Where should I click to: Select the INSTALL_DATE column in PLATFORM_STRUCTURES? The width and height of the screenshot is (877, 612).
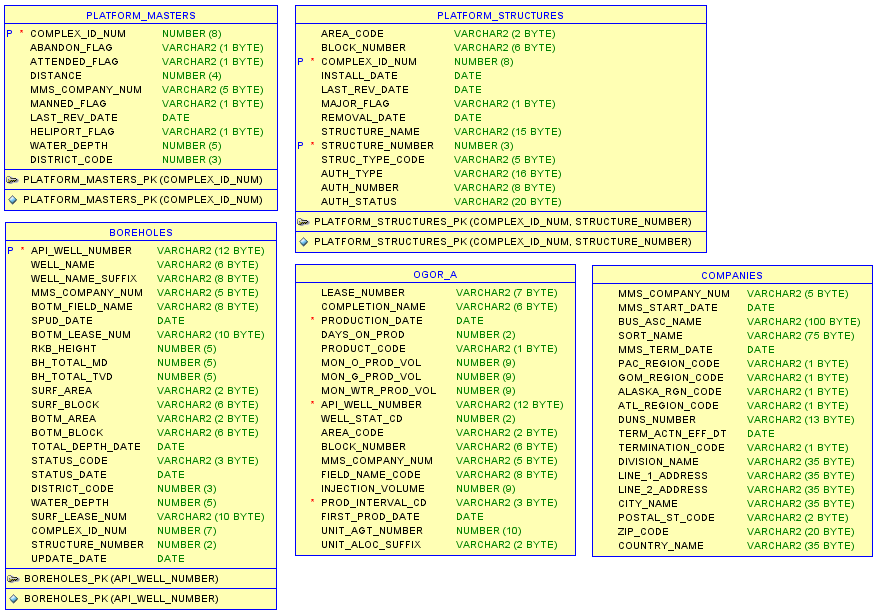(359, 76)
